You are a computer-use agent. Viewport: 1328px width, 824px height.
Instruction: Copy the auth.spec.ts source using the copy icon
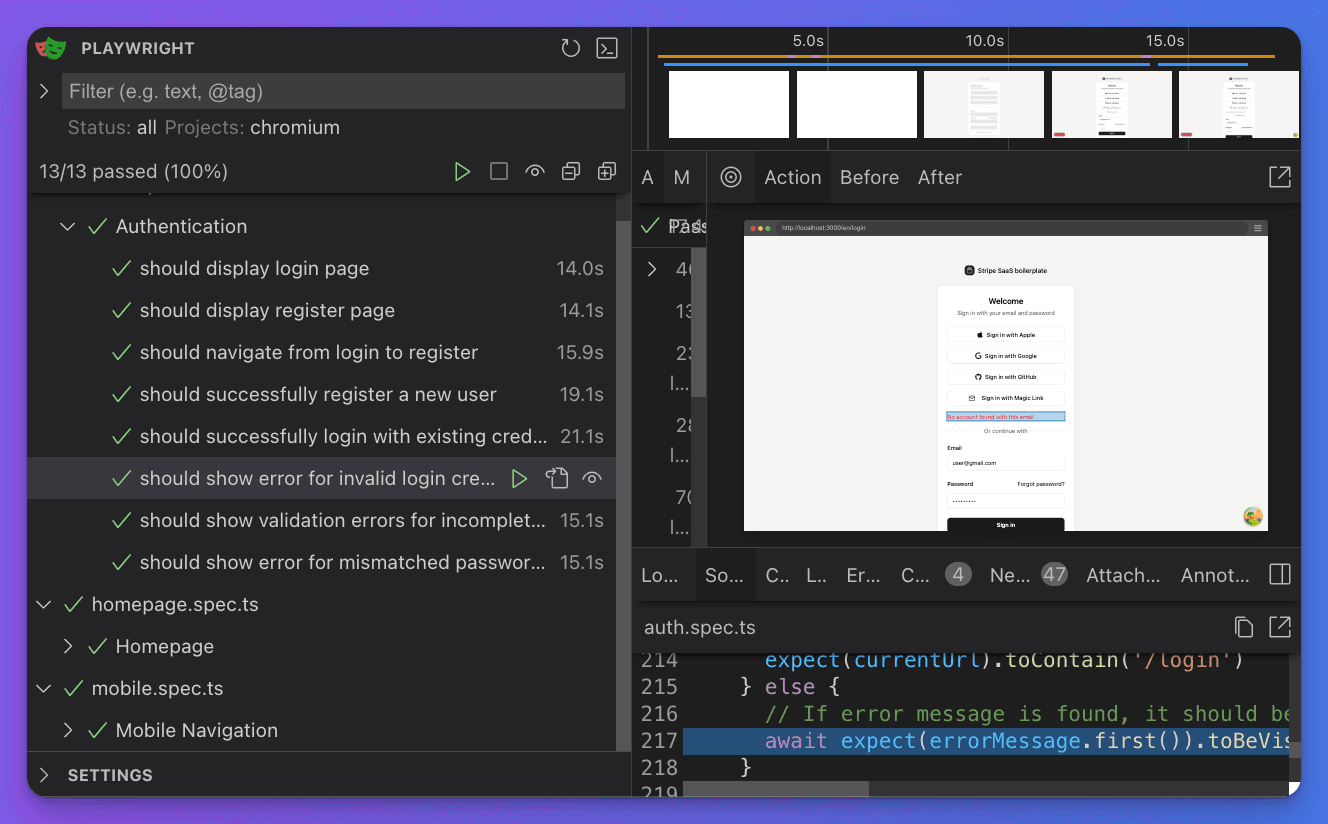[x=1243, y=627]
